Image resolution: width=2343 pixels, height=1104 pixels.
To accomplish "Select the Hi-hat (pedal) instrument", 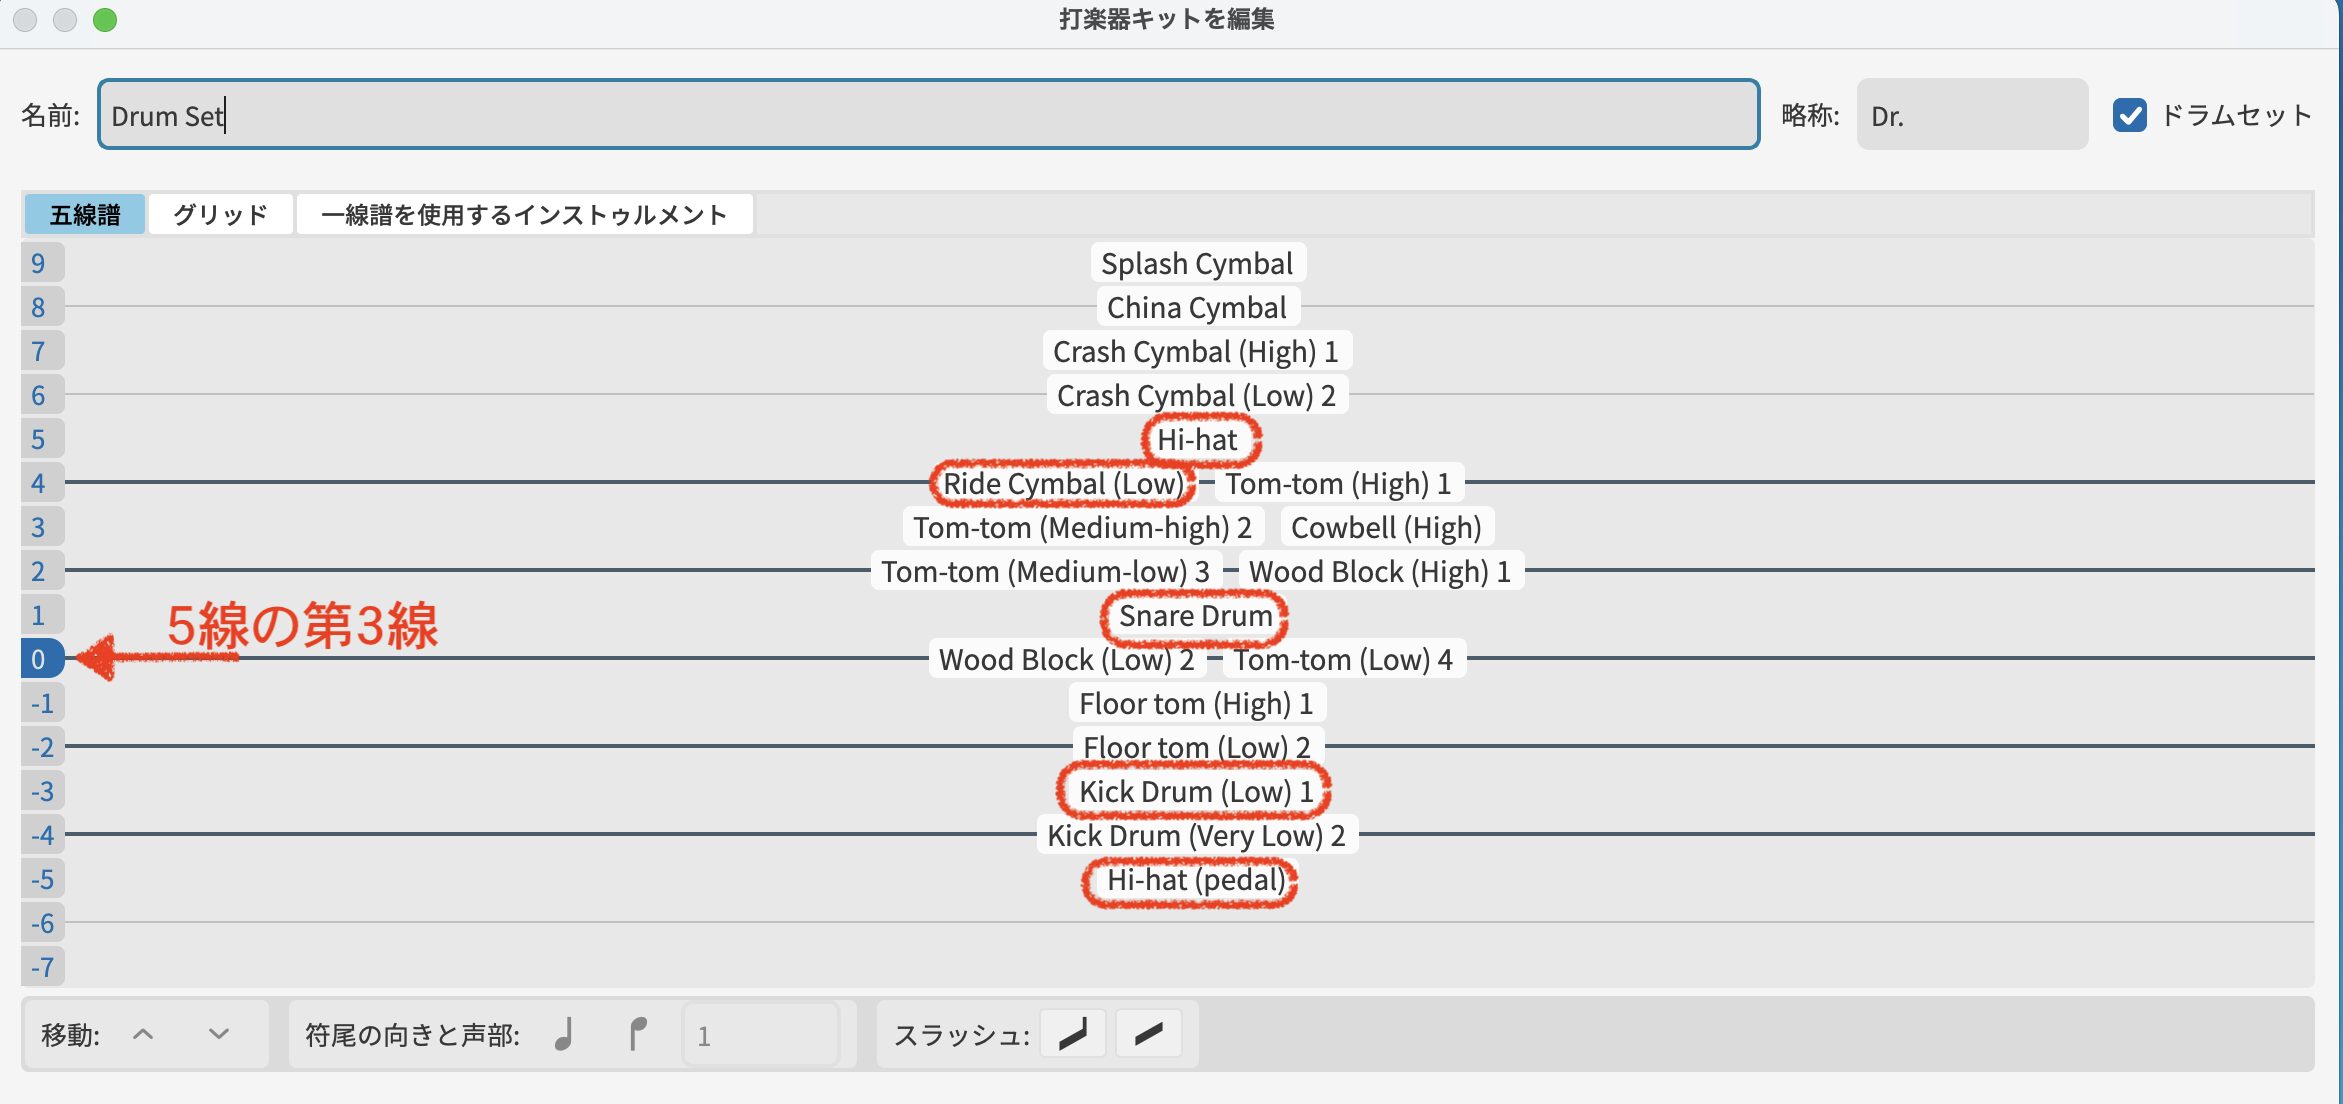I will (1195, 880).
